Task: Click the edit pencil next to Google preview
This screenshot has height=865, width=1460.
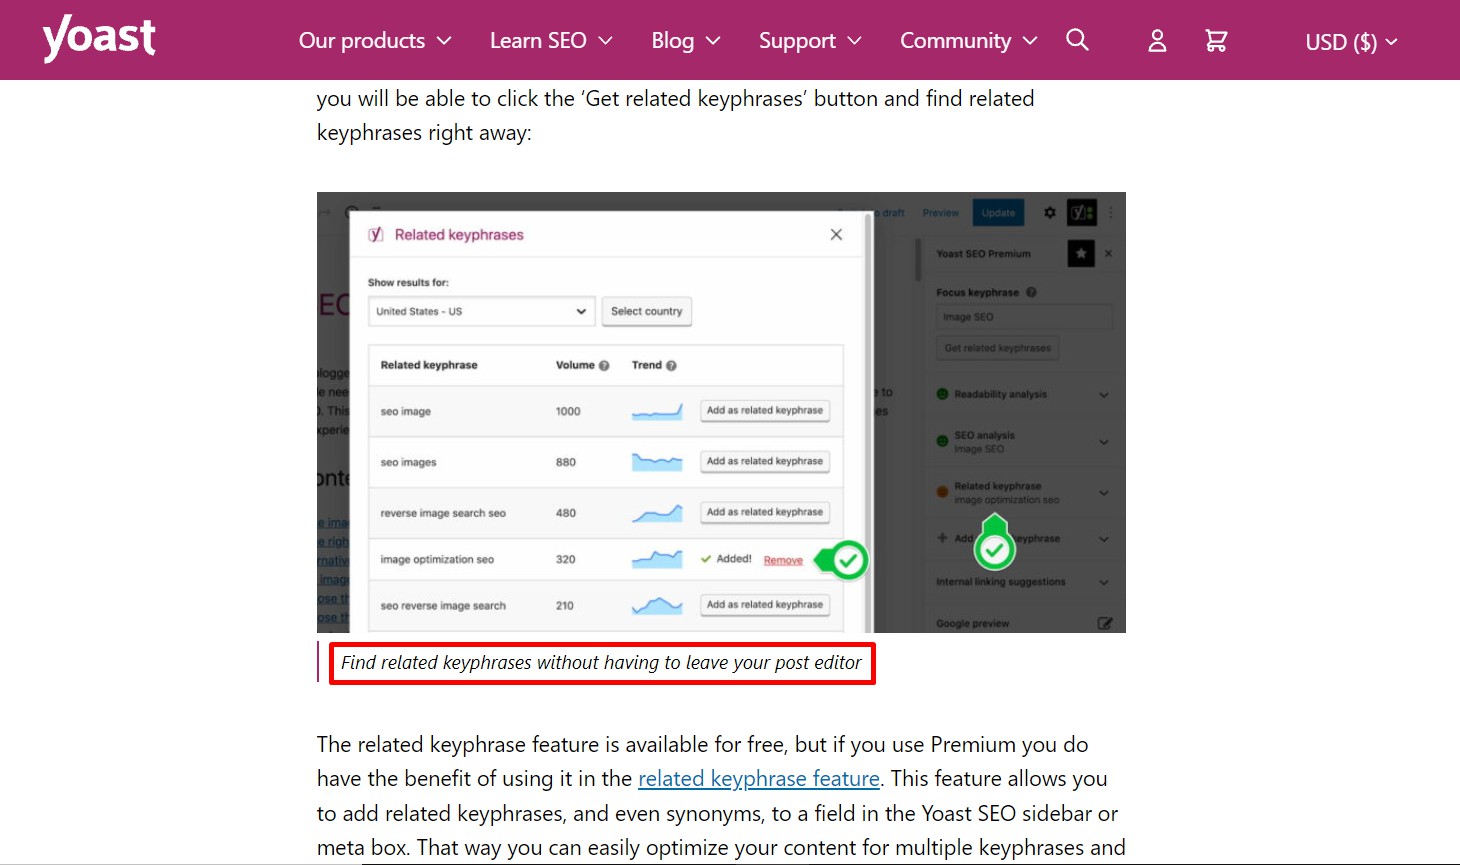Action: [1105, 622]
